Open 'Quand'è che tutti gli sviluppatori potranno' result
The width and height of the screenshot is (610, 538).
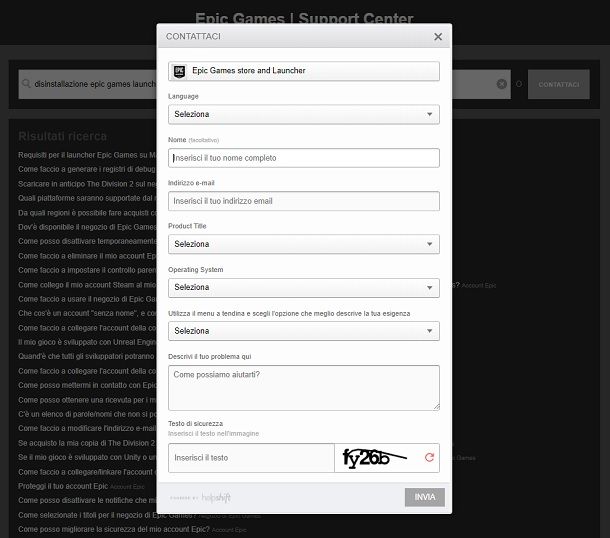coord(87,356)
